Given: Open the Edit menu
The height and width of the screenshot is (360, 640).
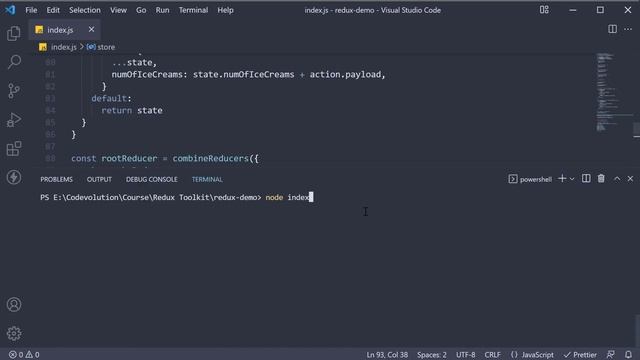Looking at the screenshot, I should point(53,10).
